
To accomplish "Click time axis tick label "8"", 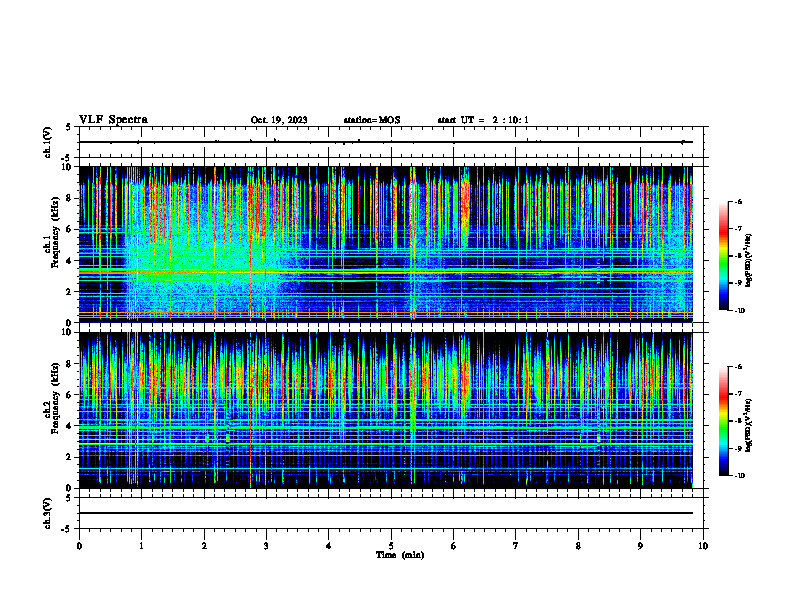I will (578, 546).
